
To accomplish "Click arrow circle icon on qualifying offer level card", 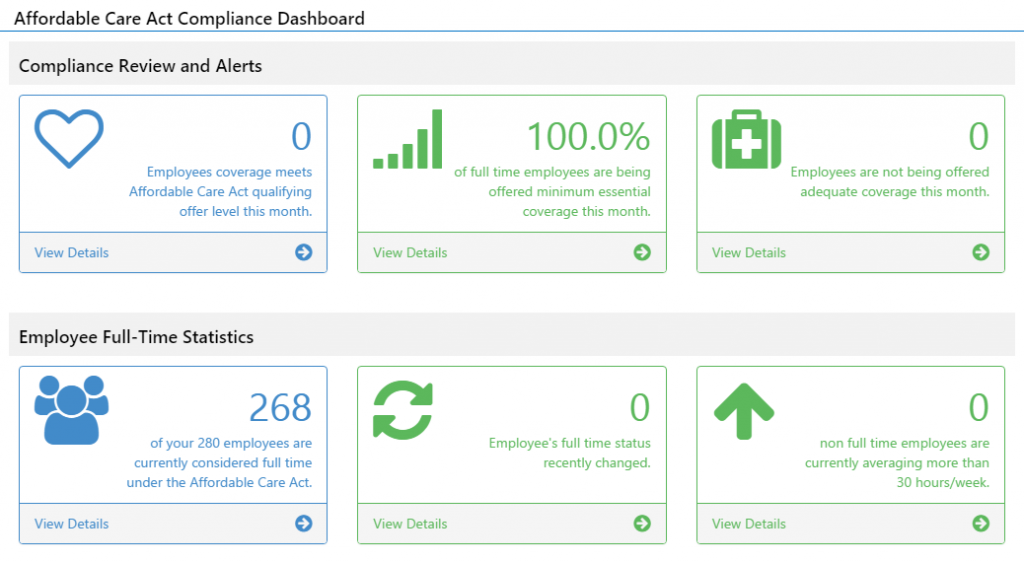I will [x=304, y=252].
